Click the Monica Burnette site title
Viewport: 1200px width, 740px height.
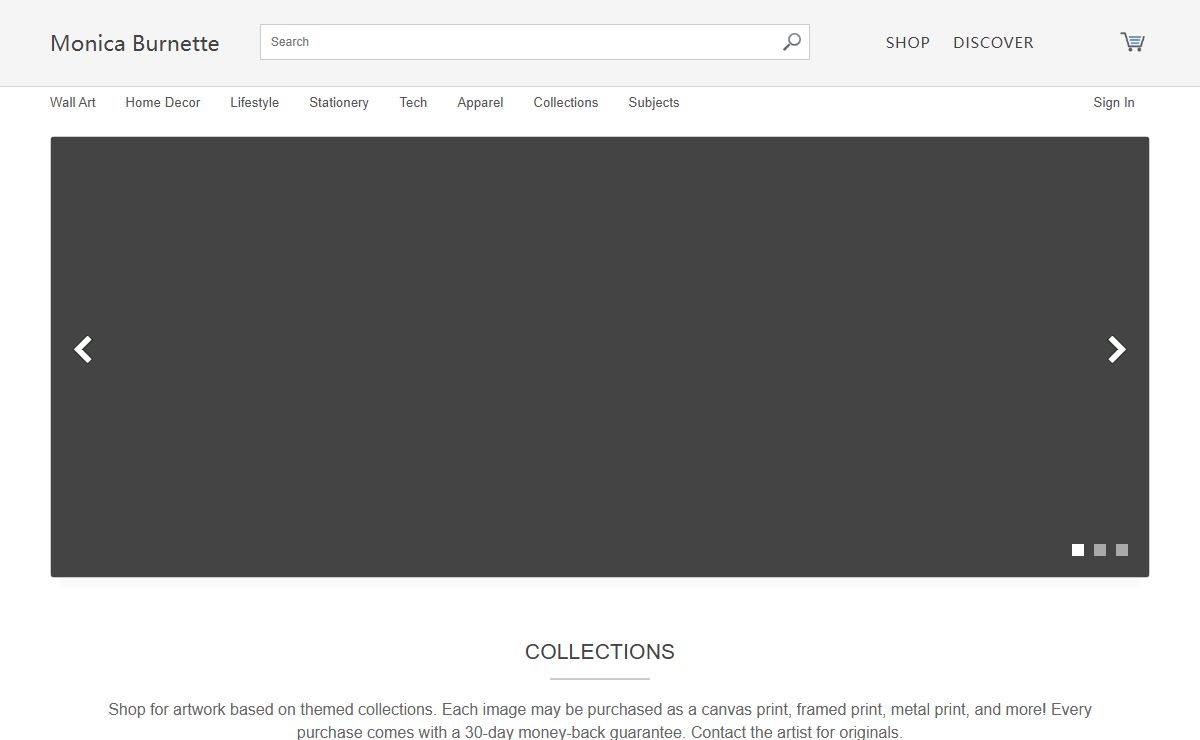(x=135, y=43)
